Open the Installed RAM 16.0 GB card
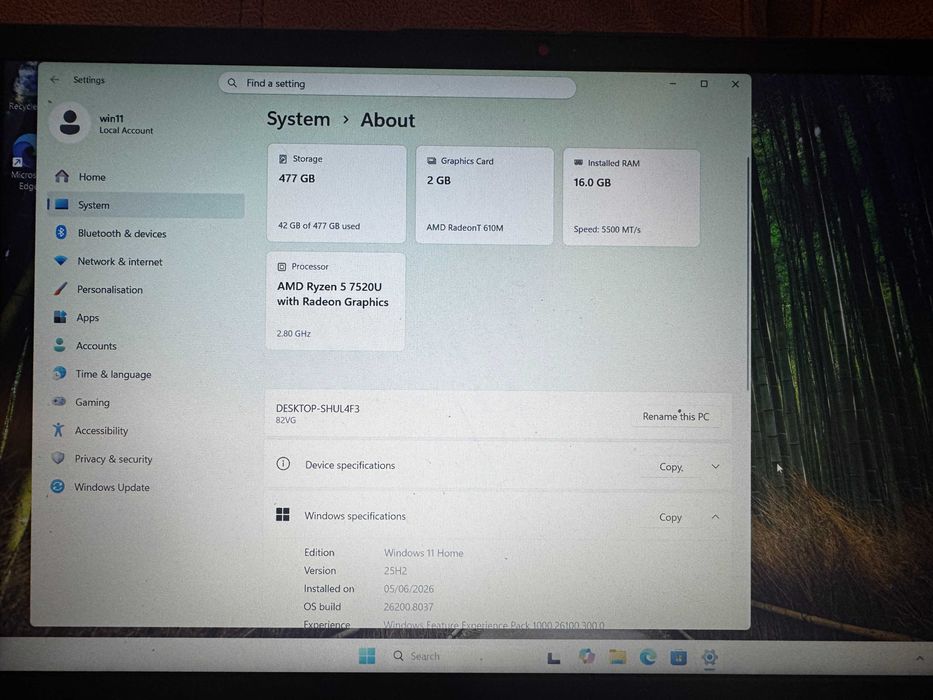933x700 pixels. (631, 197)
